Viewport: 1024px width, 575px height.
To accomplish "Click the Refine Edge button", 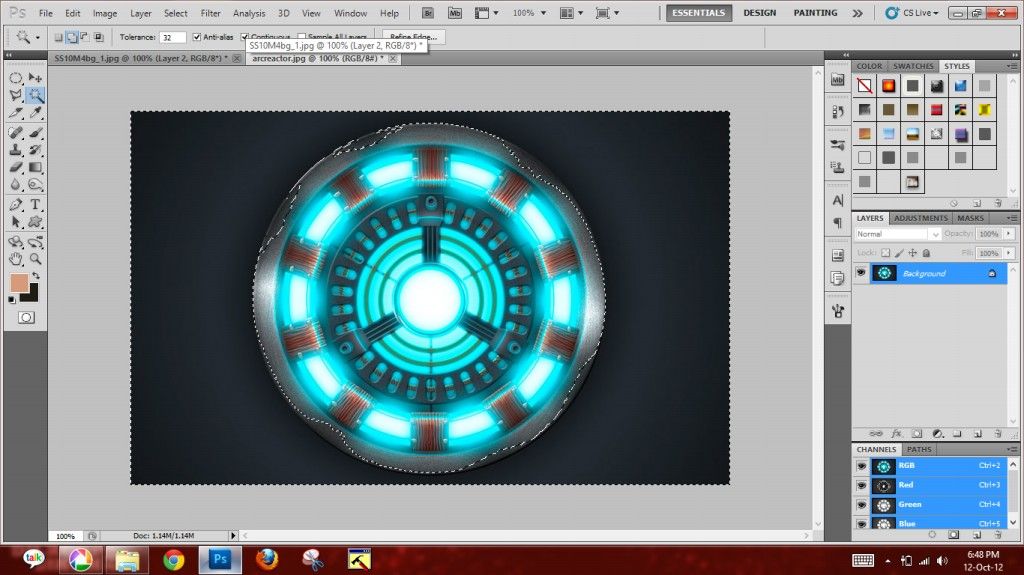I will [413, 37].
